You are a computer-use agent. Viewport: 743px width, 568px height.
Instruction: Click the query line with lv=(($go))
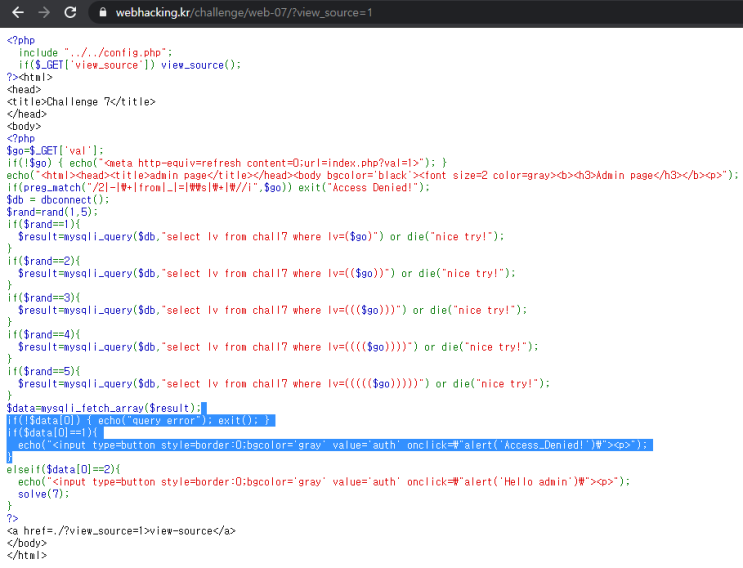pyautogui.click(x=267, y=273)
